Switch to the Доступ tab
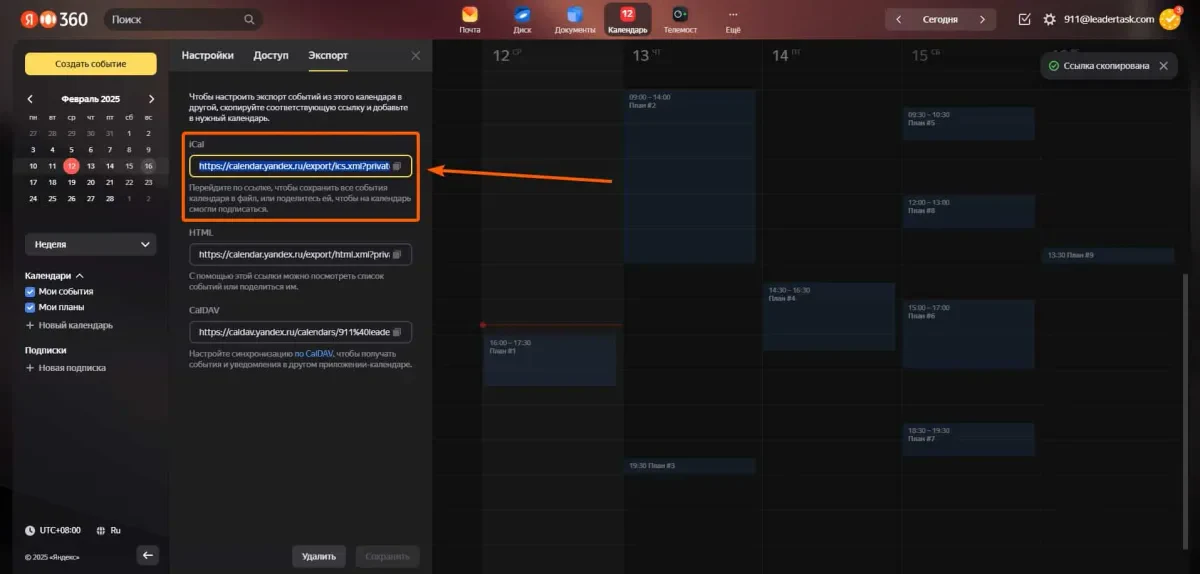The image size is (1200, 574). click(x=271, y=56)
